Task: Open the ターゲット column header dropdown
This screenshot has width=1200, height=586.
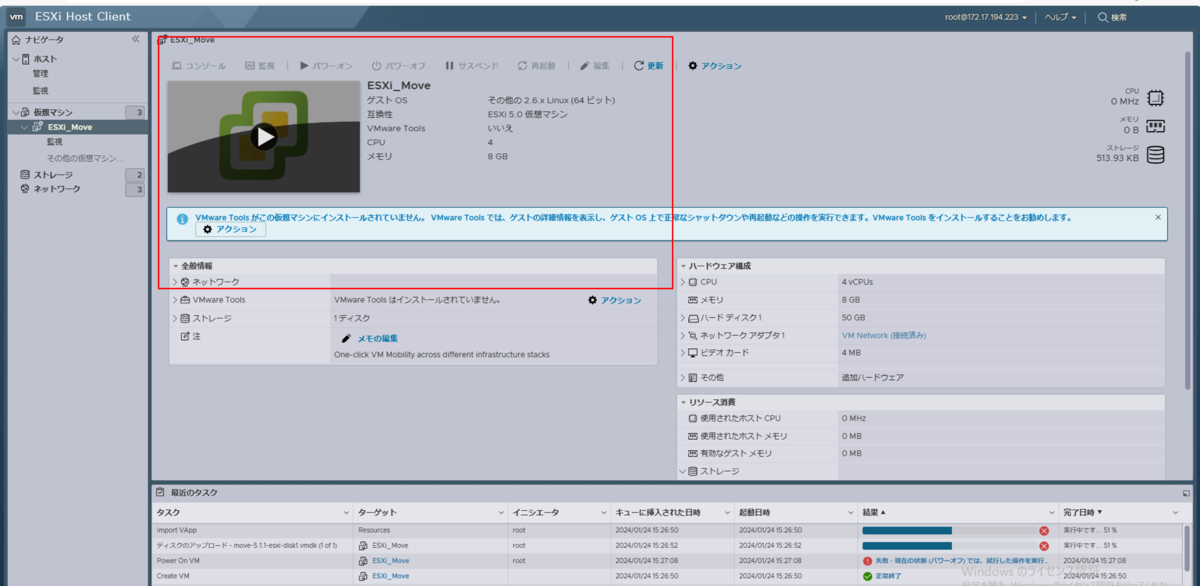Action: click(500, 513)
